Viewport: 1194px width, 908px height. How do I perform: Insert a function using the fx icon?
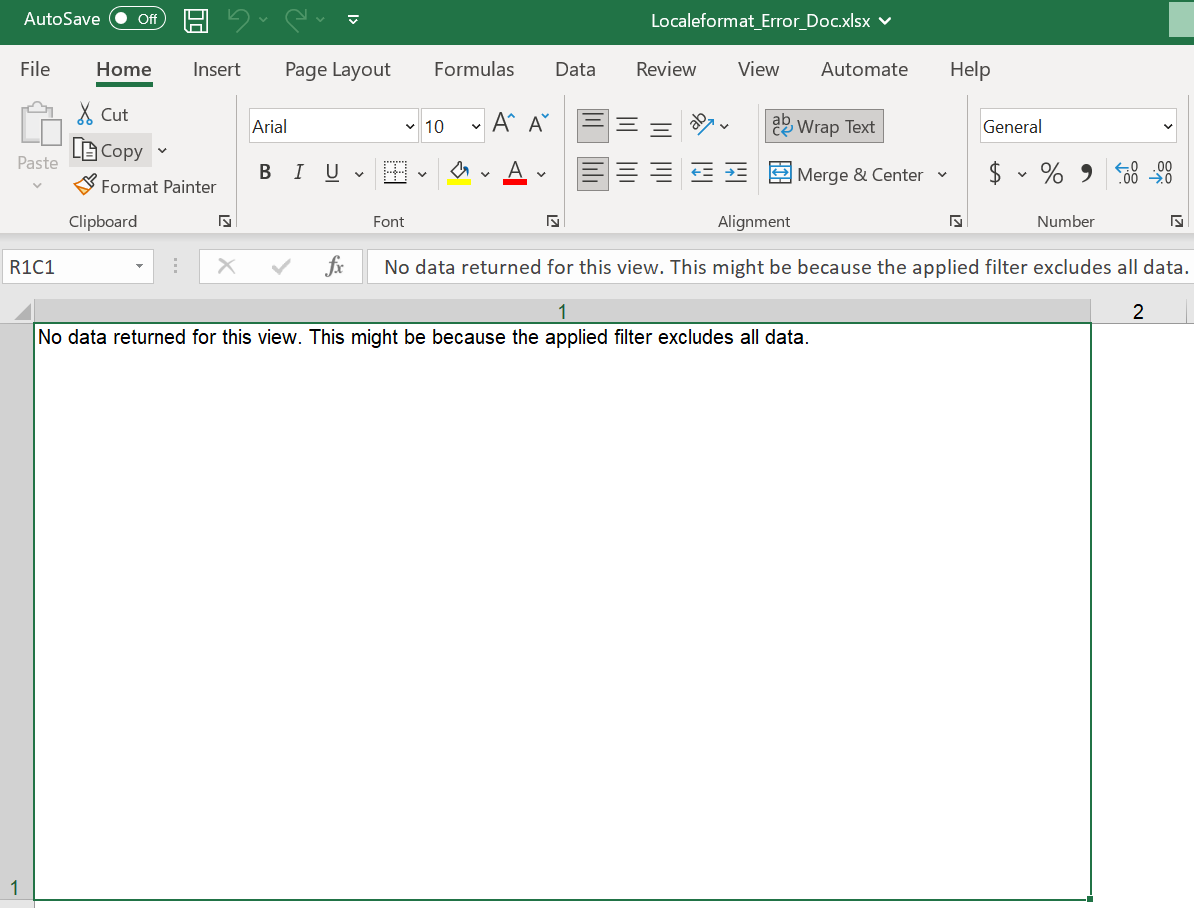[333, 266]
